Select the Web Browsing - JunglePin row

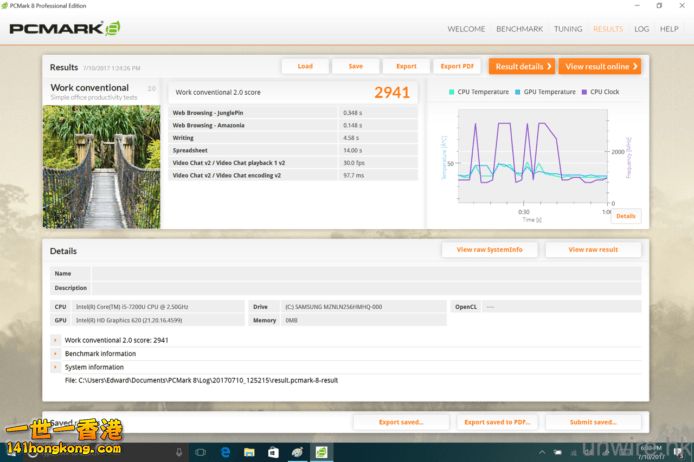click(x=293, y=113)
